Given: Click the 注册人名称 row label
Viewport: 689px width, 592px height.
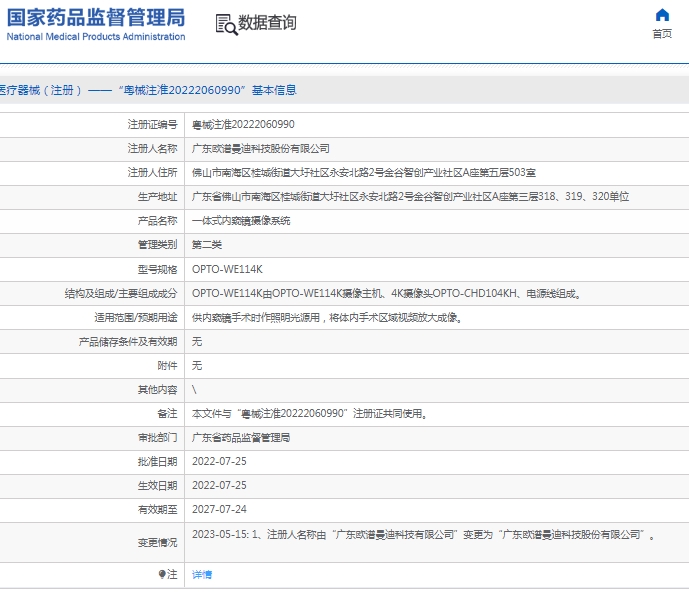Looking at the screenshot, I should click(152, 149).
